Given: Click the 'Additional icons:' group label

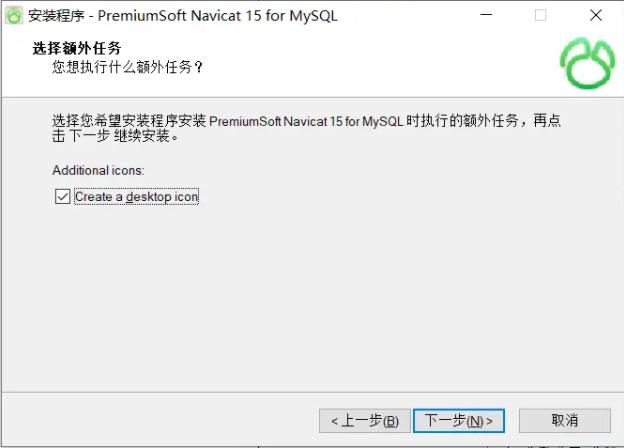Looking at the screenshot, I should point(98,170).
